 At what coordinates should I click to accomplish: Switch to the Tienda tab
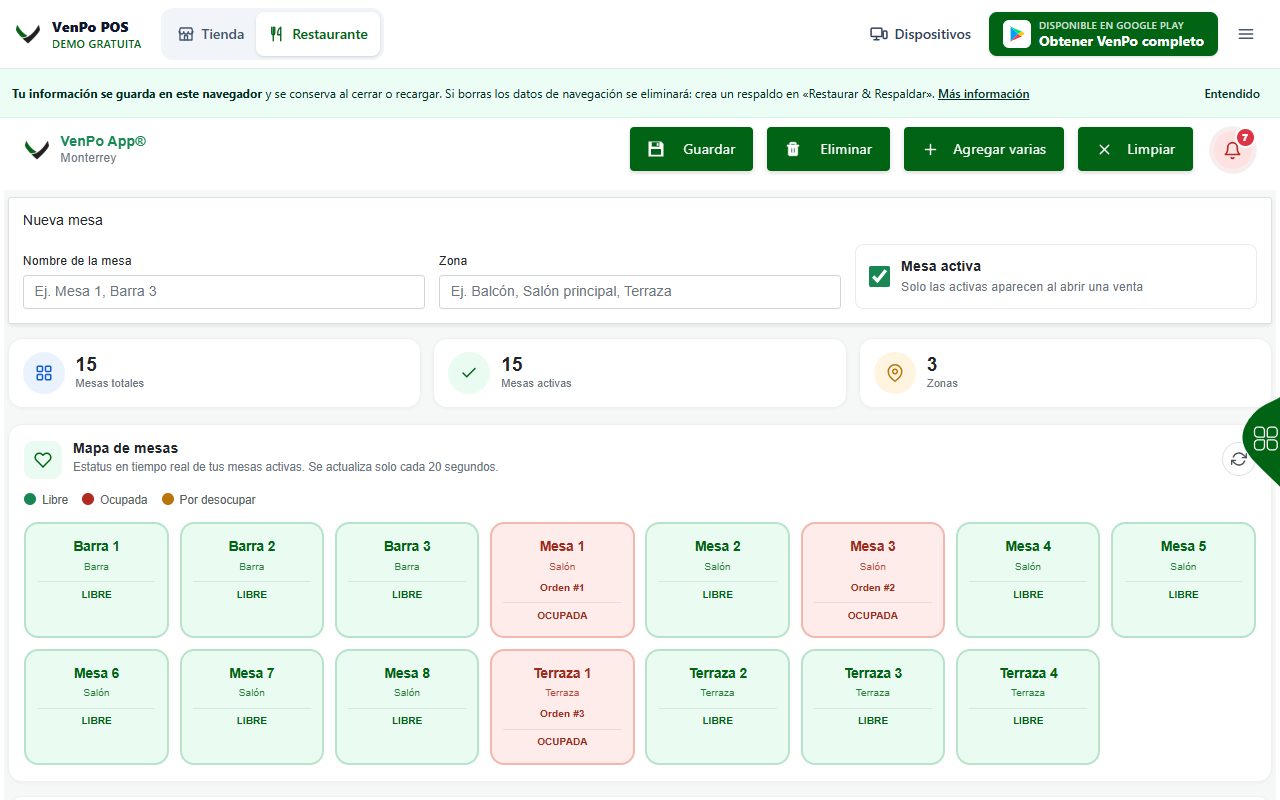click(x=211, y=34)
